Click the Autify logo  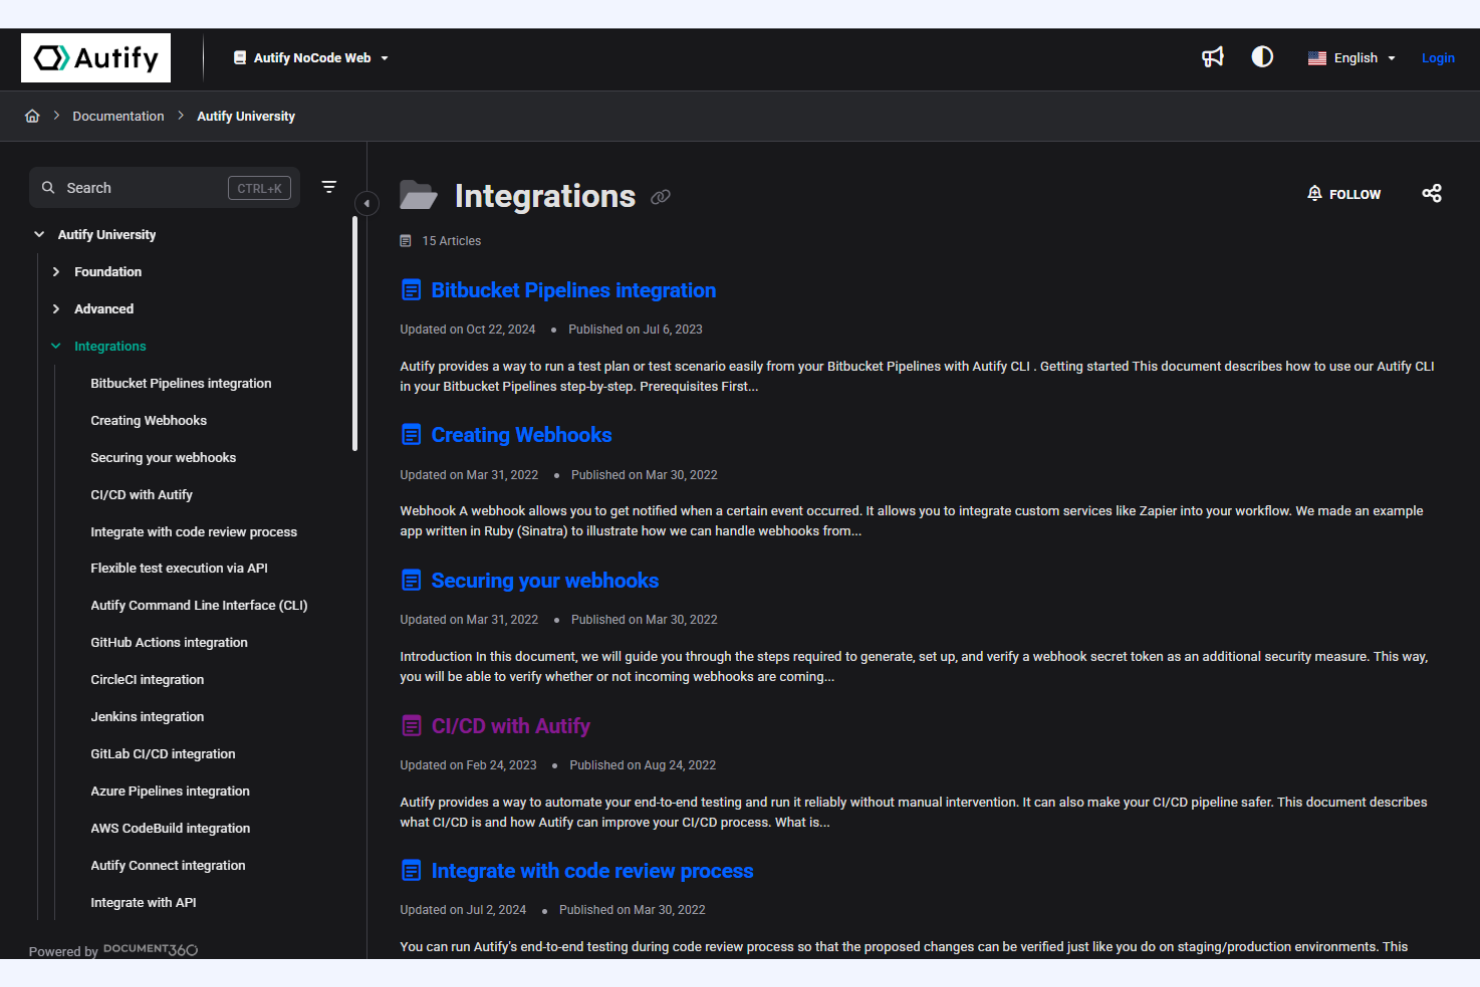click(95, 57)
